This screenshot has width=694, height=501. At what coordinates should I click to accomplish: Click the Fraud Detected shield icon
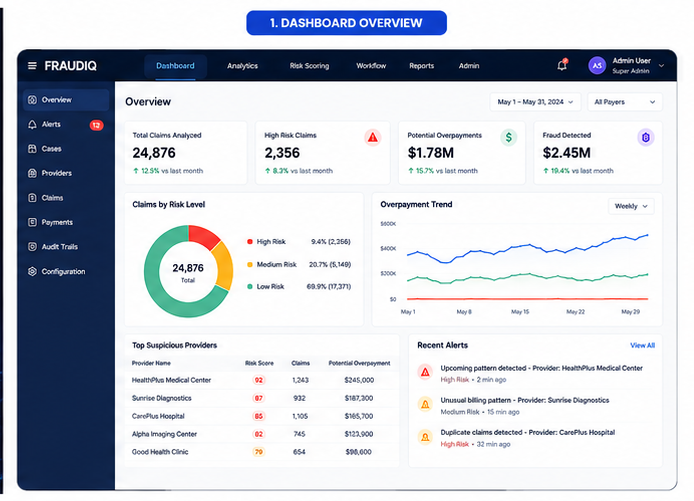click(x=645, y=137)
